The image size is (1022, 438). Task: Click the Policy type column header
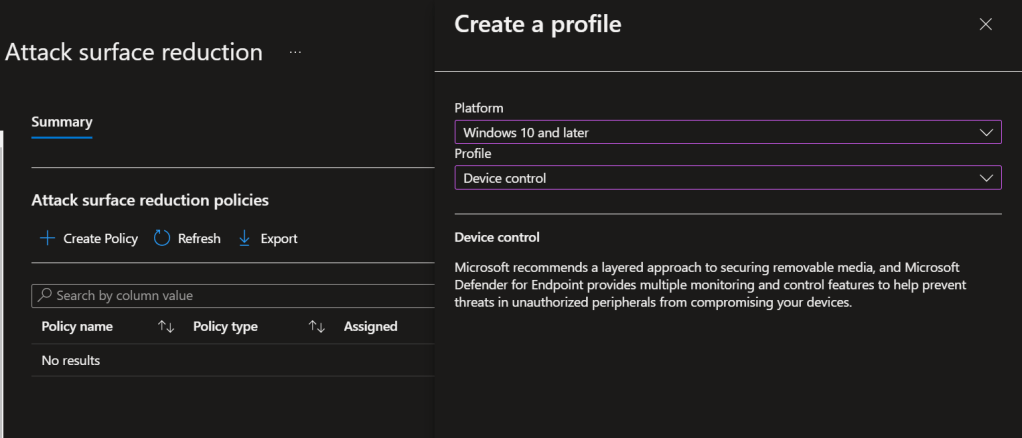tap(225, 327)
